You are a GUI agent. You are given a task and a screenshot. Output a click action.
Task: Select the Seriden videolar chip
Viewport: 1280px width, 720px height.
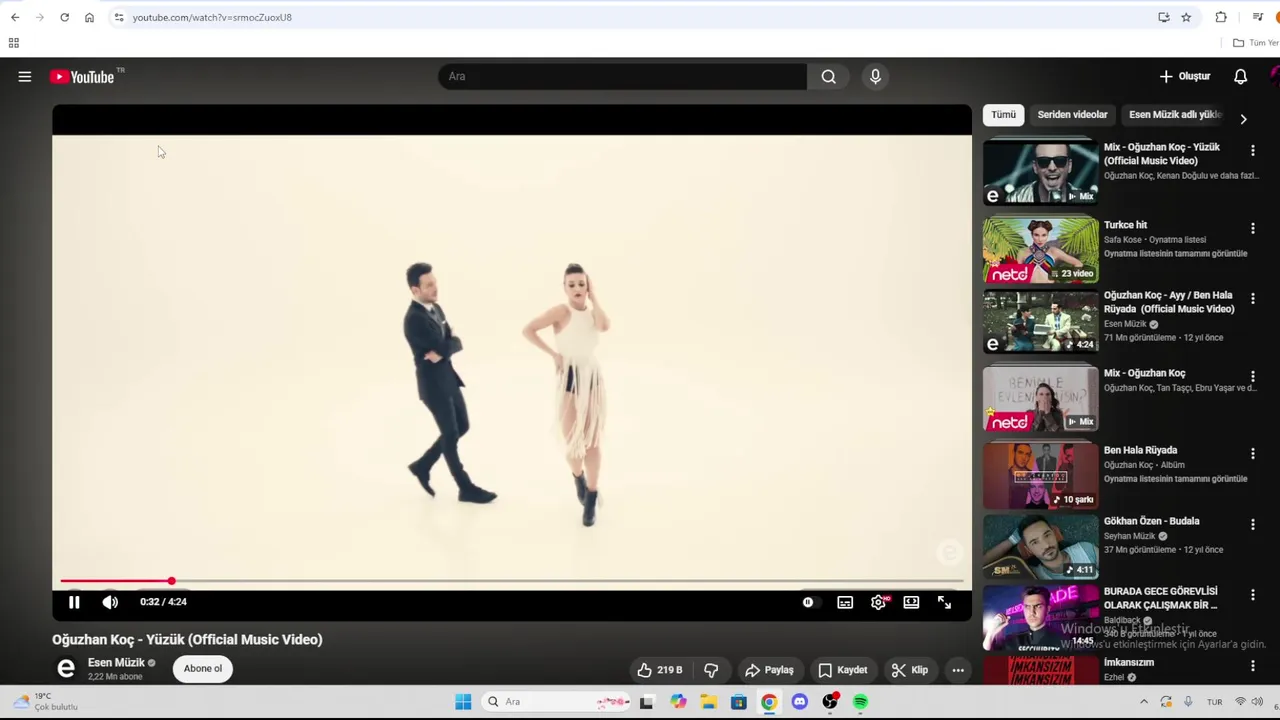[x=1072, y=115]
